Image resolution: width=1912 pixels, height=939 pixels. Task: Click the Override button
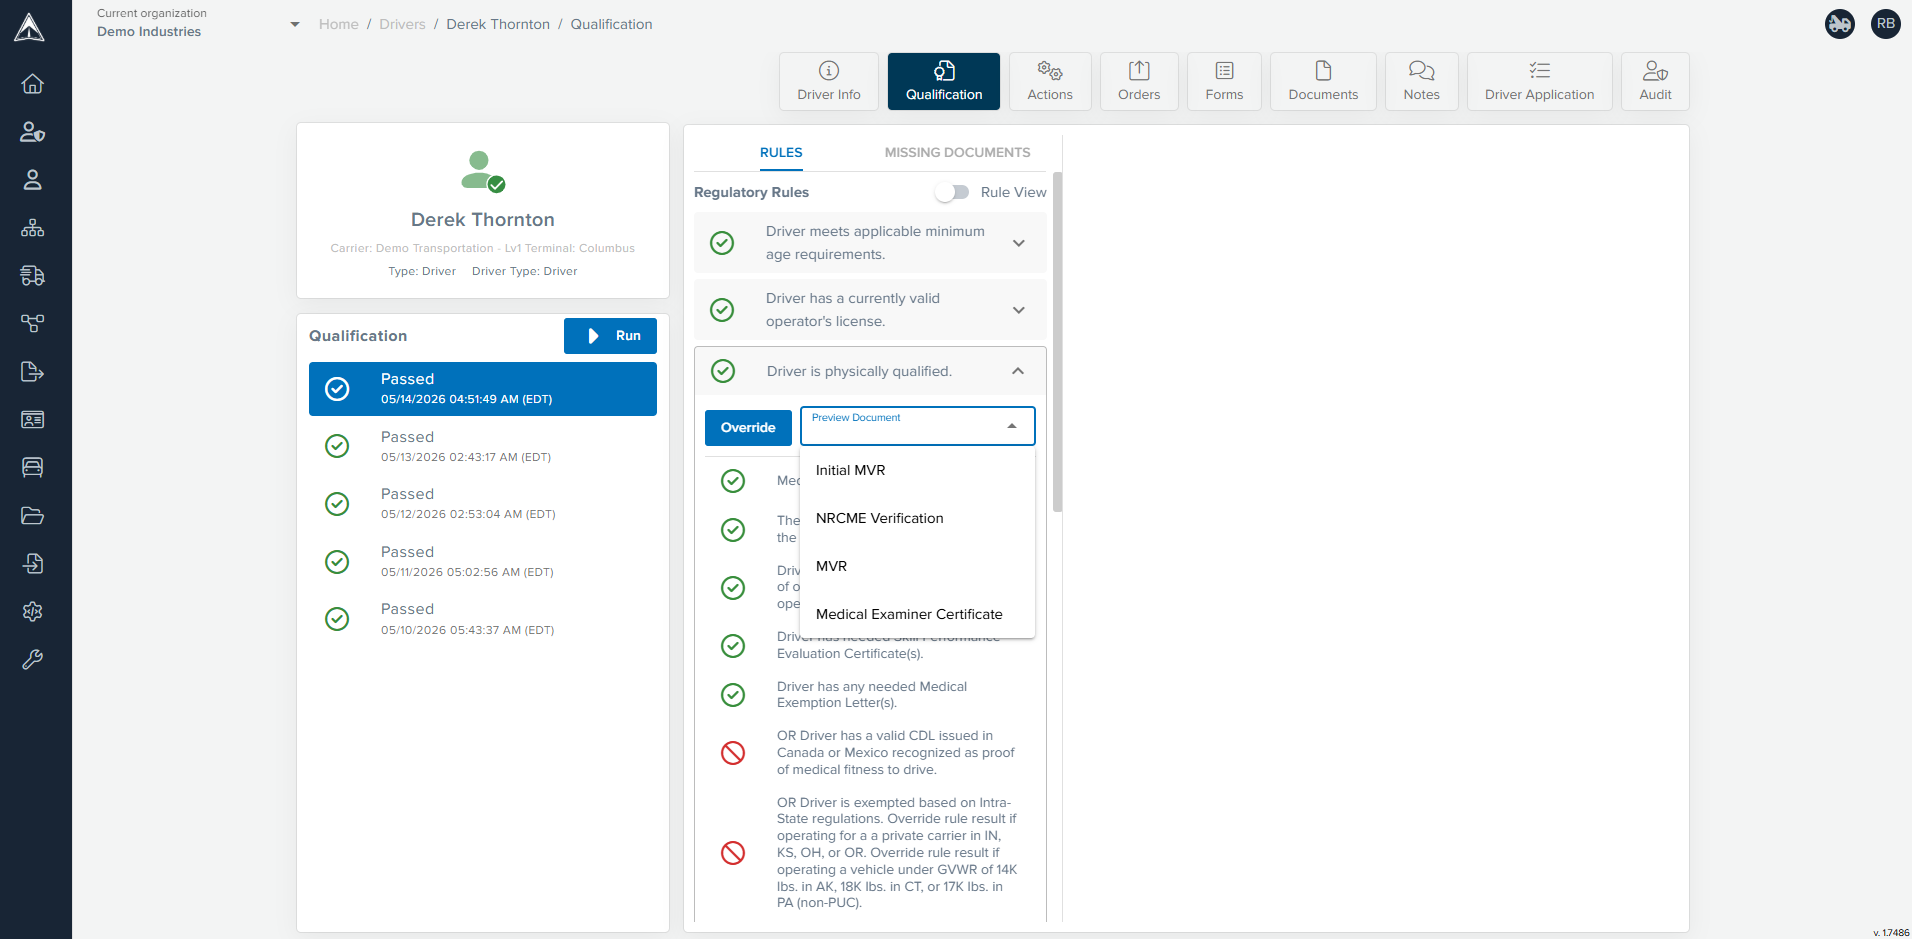click(748, 427)
